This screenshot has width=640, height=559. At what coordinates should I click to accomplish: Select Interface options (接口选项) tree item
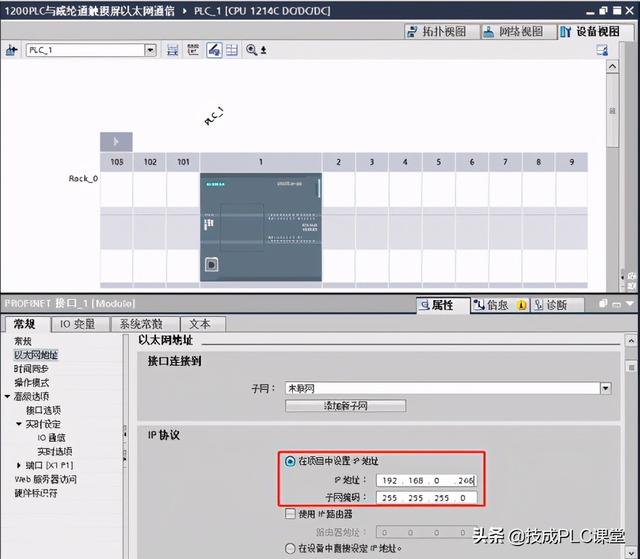[44, 410]
